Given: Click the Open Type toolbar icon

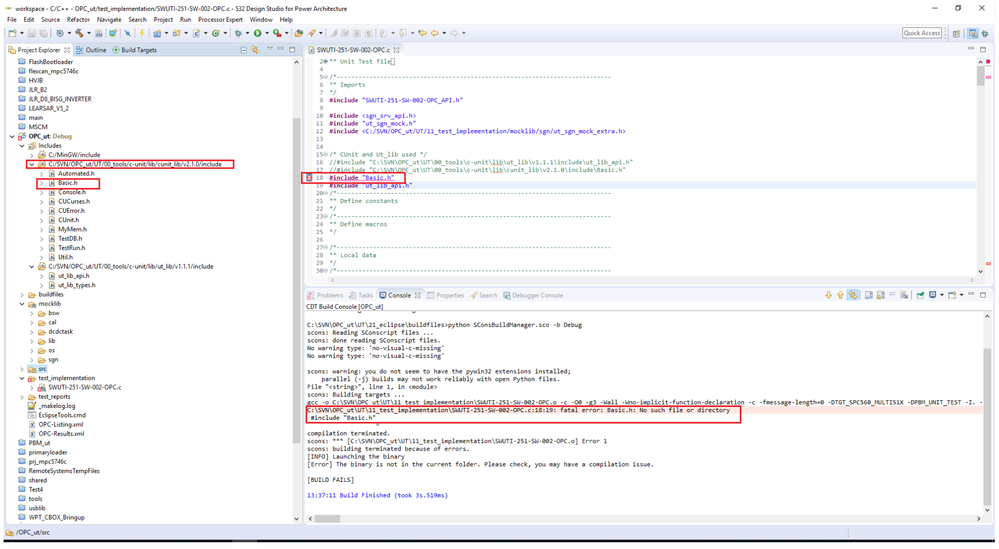Looking at the screenshot, I should coord(298,33).
